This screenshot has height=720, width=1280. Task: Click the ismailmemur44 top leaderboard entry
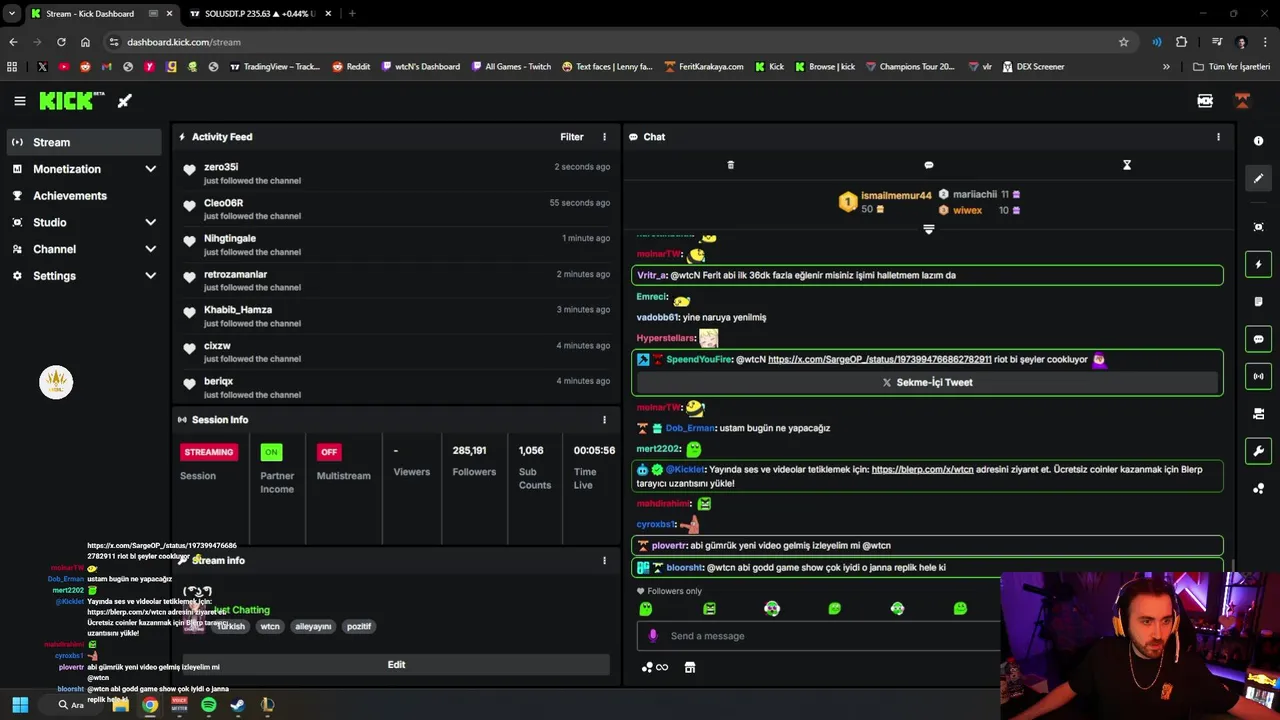click(885, 202)
